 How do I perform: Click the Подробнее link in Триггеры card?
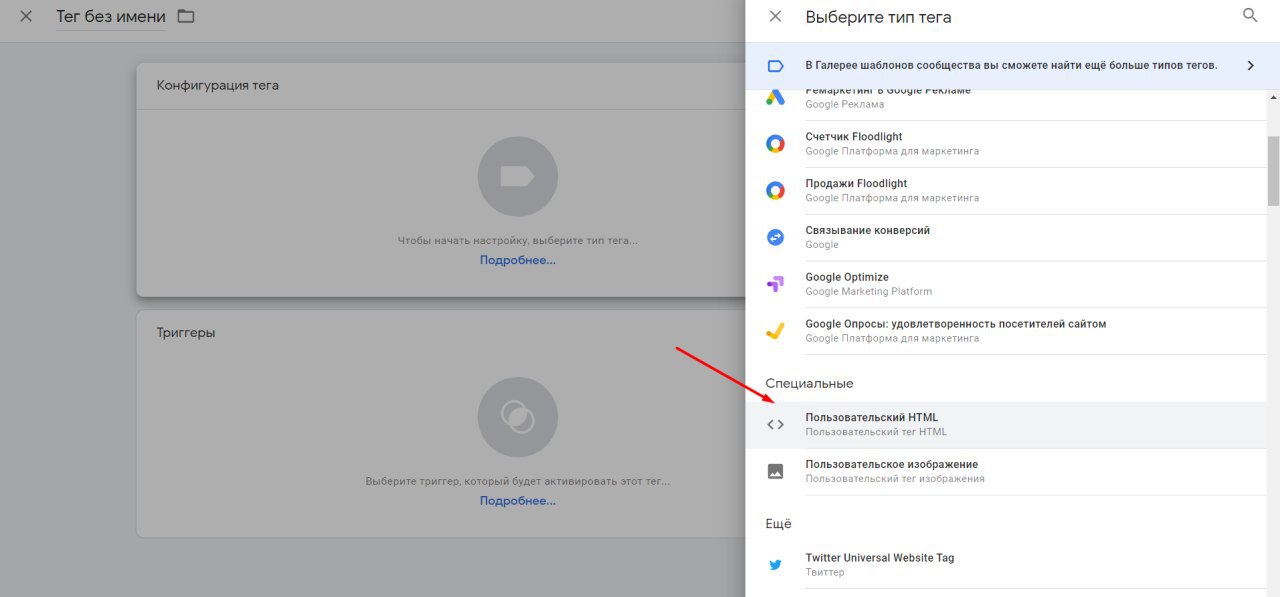point(517,501)
